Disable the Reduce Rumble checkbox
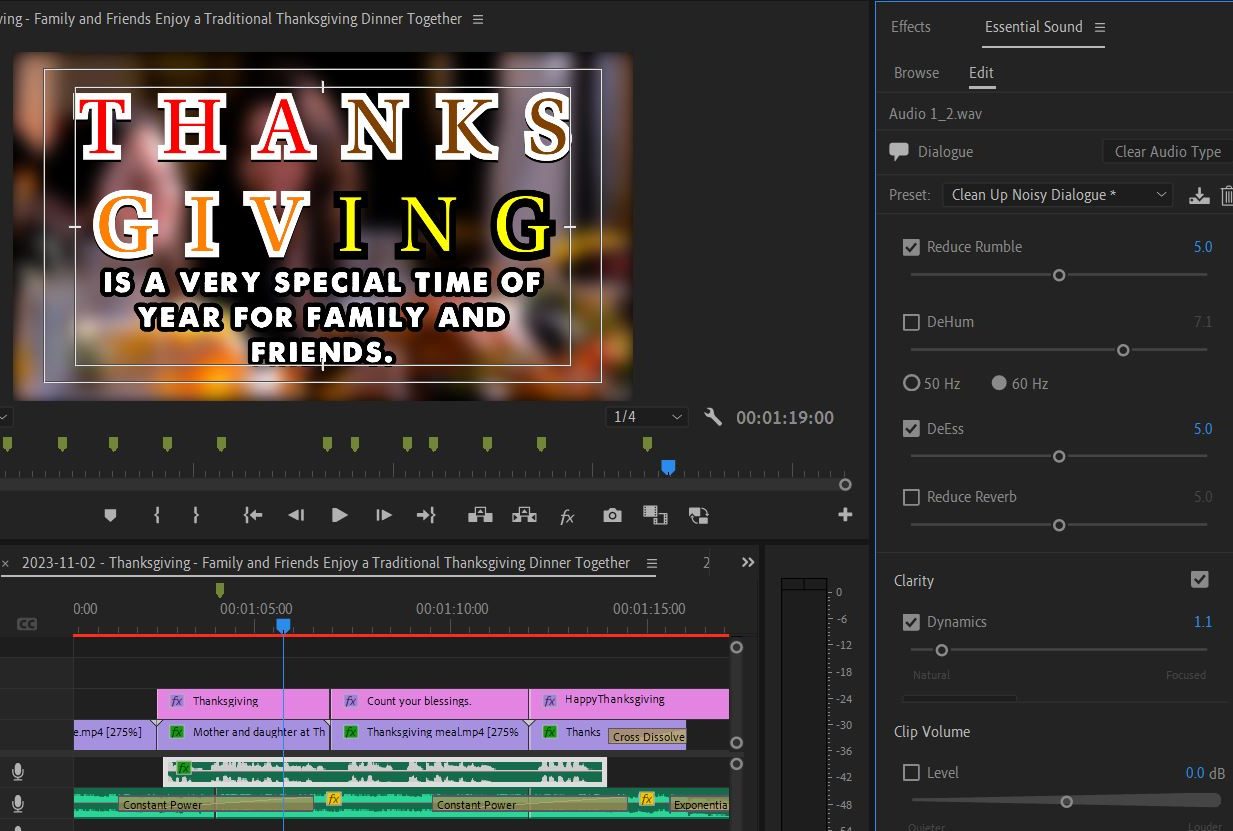1233x831 pixels. 911,247
